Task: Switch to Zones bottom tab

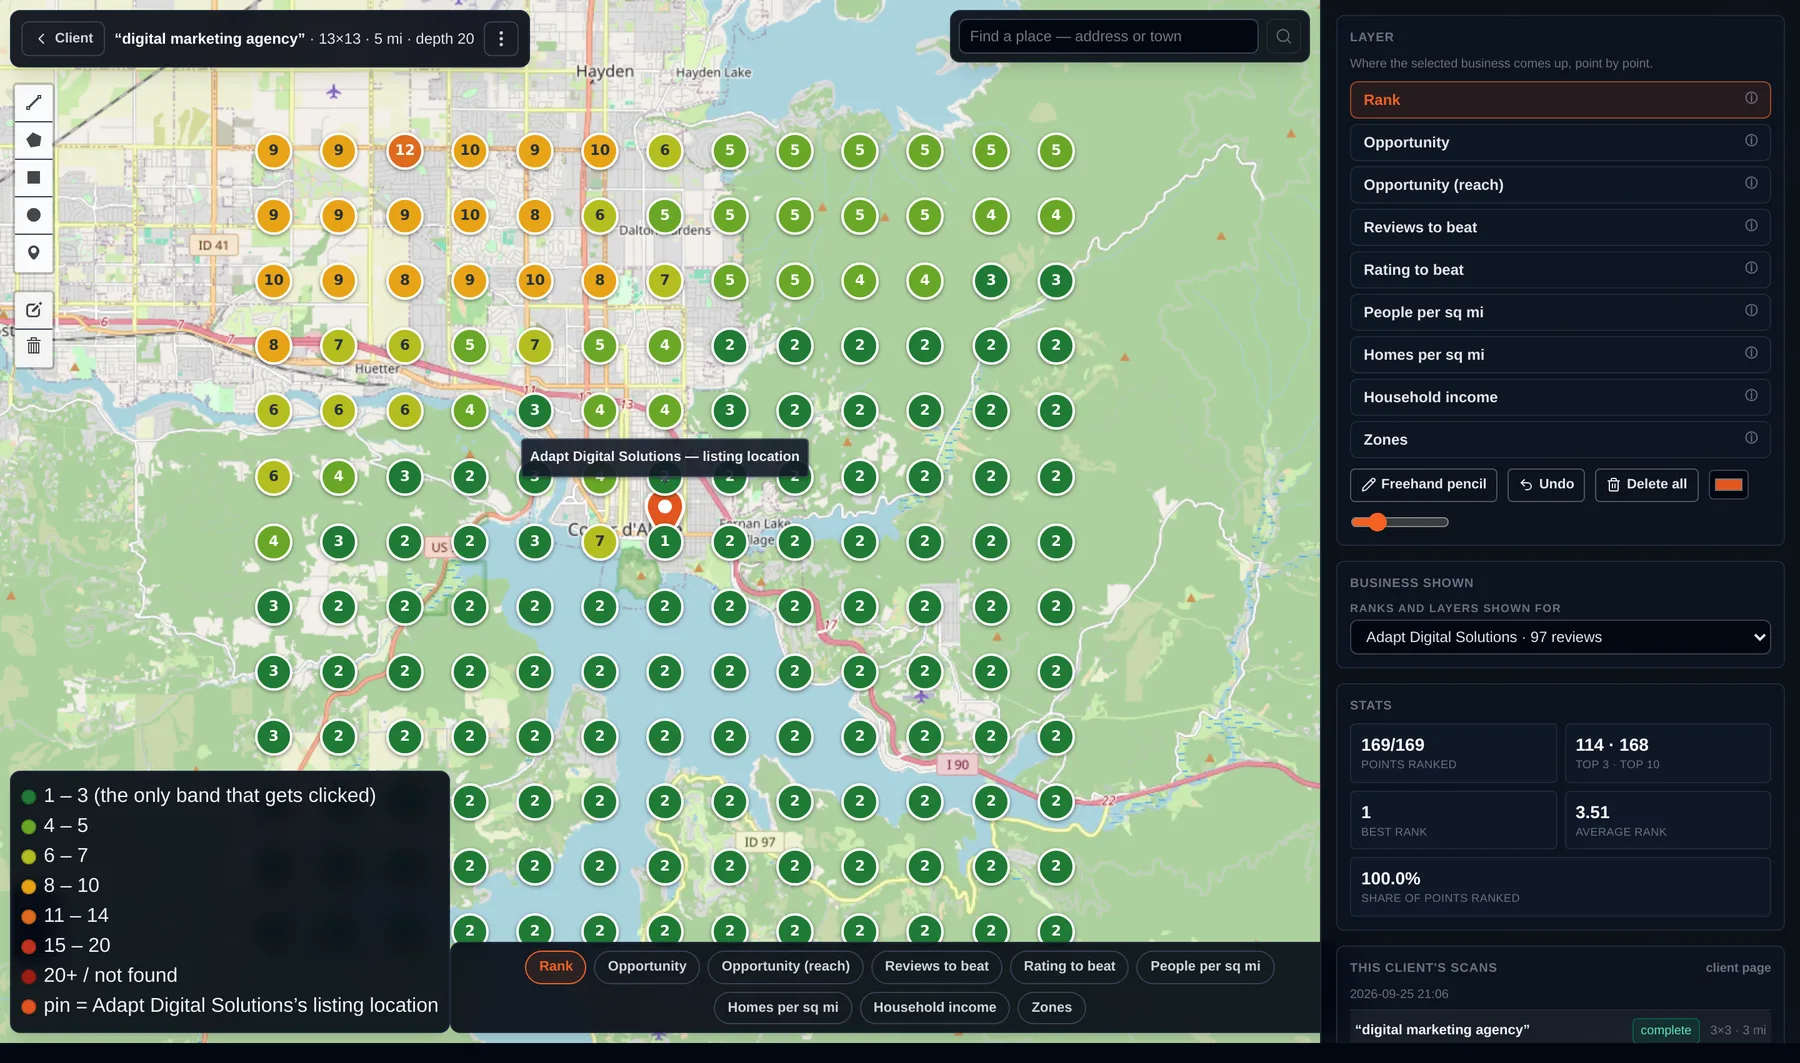Action: (x=1052, y=1008)
